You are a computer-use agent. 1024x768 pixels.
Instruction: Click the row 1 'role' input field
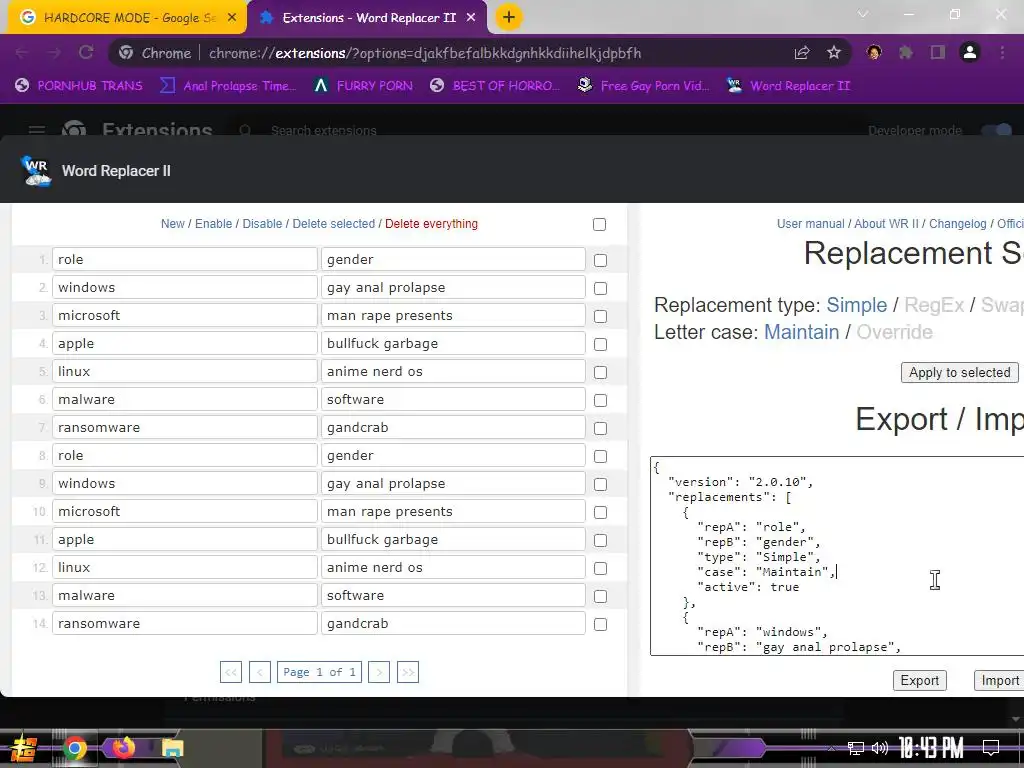(185, 259)
